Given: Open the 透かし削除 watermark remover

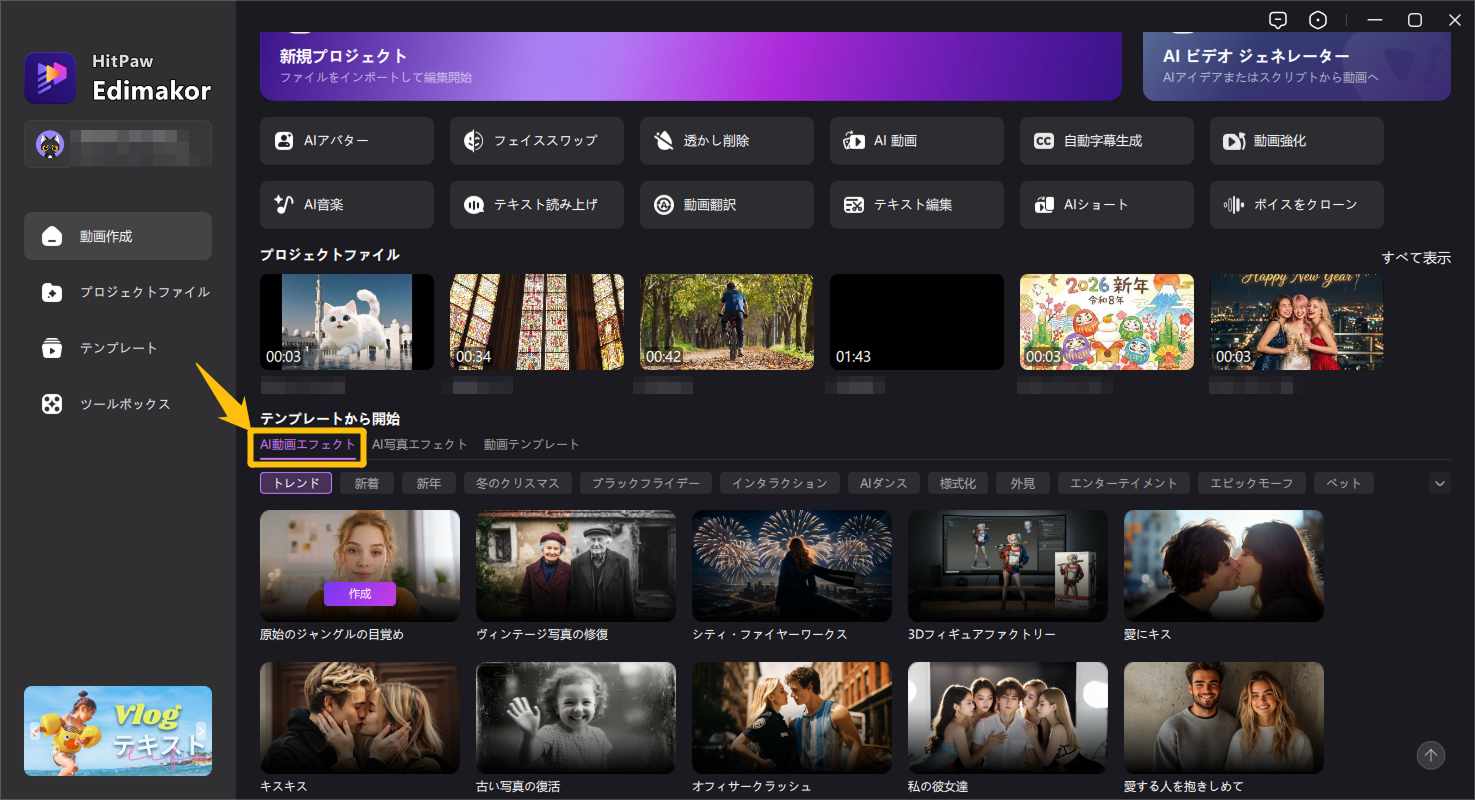Looking at the screenshot, I should tap(726, 141).
